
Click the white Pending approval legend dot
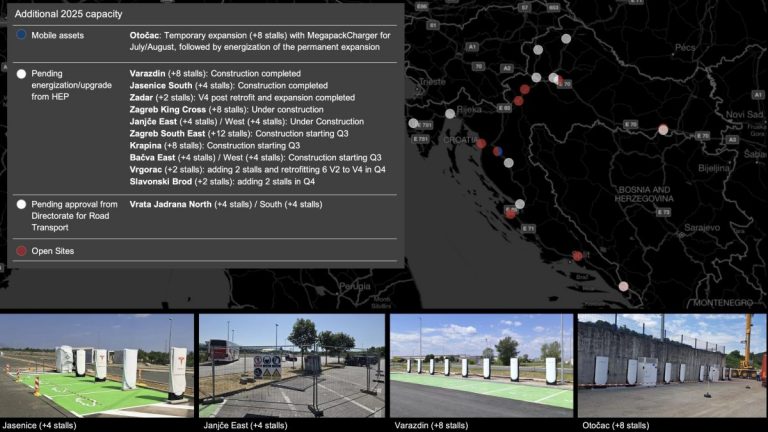pos(22,204)
